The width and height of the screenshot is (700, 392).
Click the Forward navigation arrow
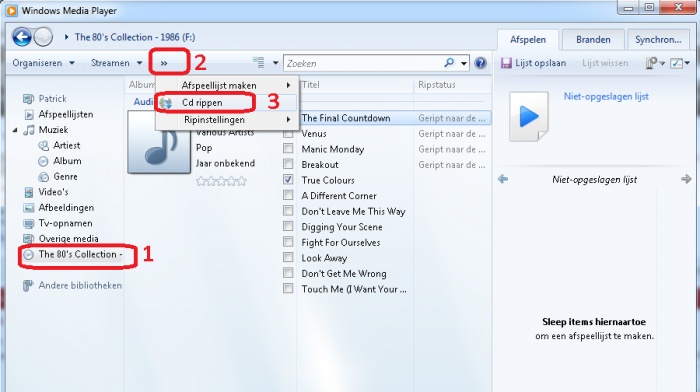click(x=43, y=37)
